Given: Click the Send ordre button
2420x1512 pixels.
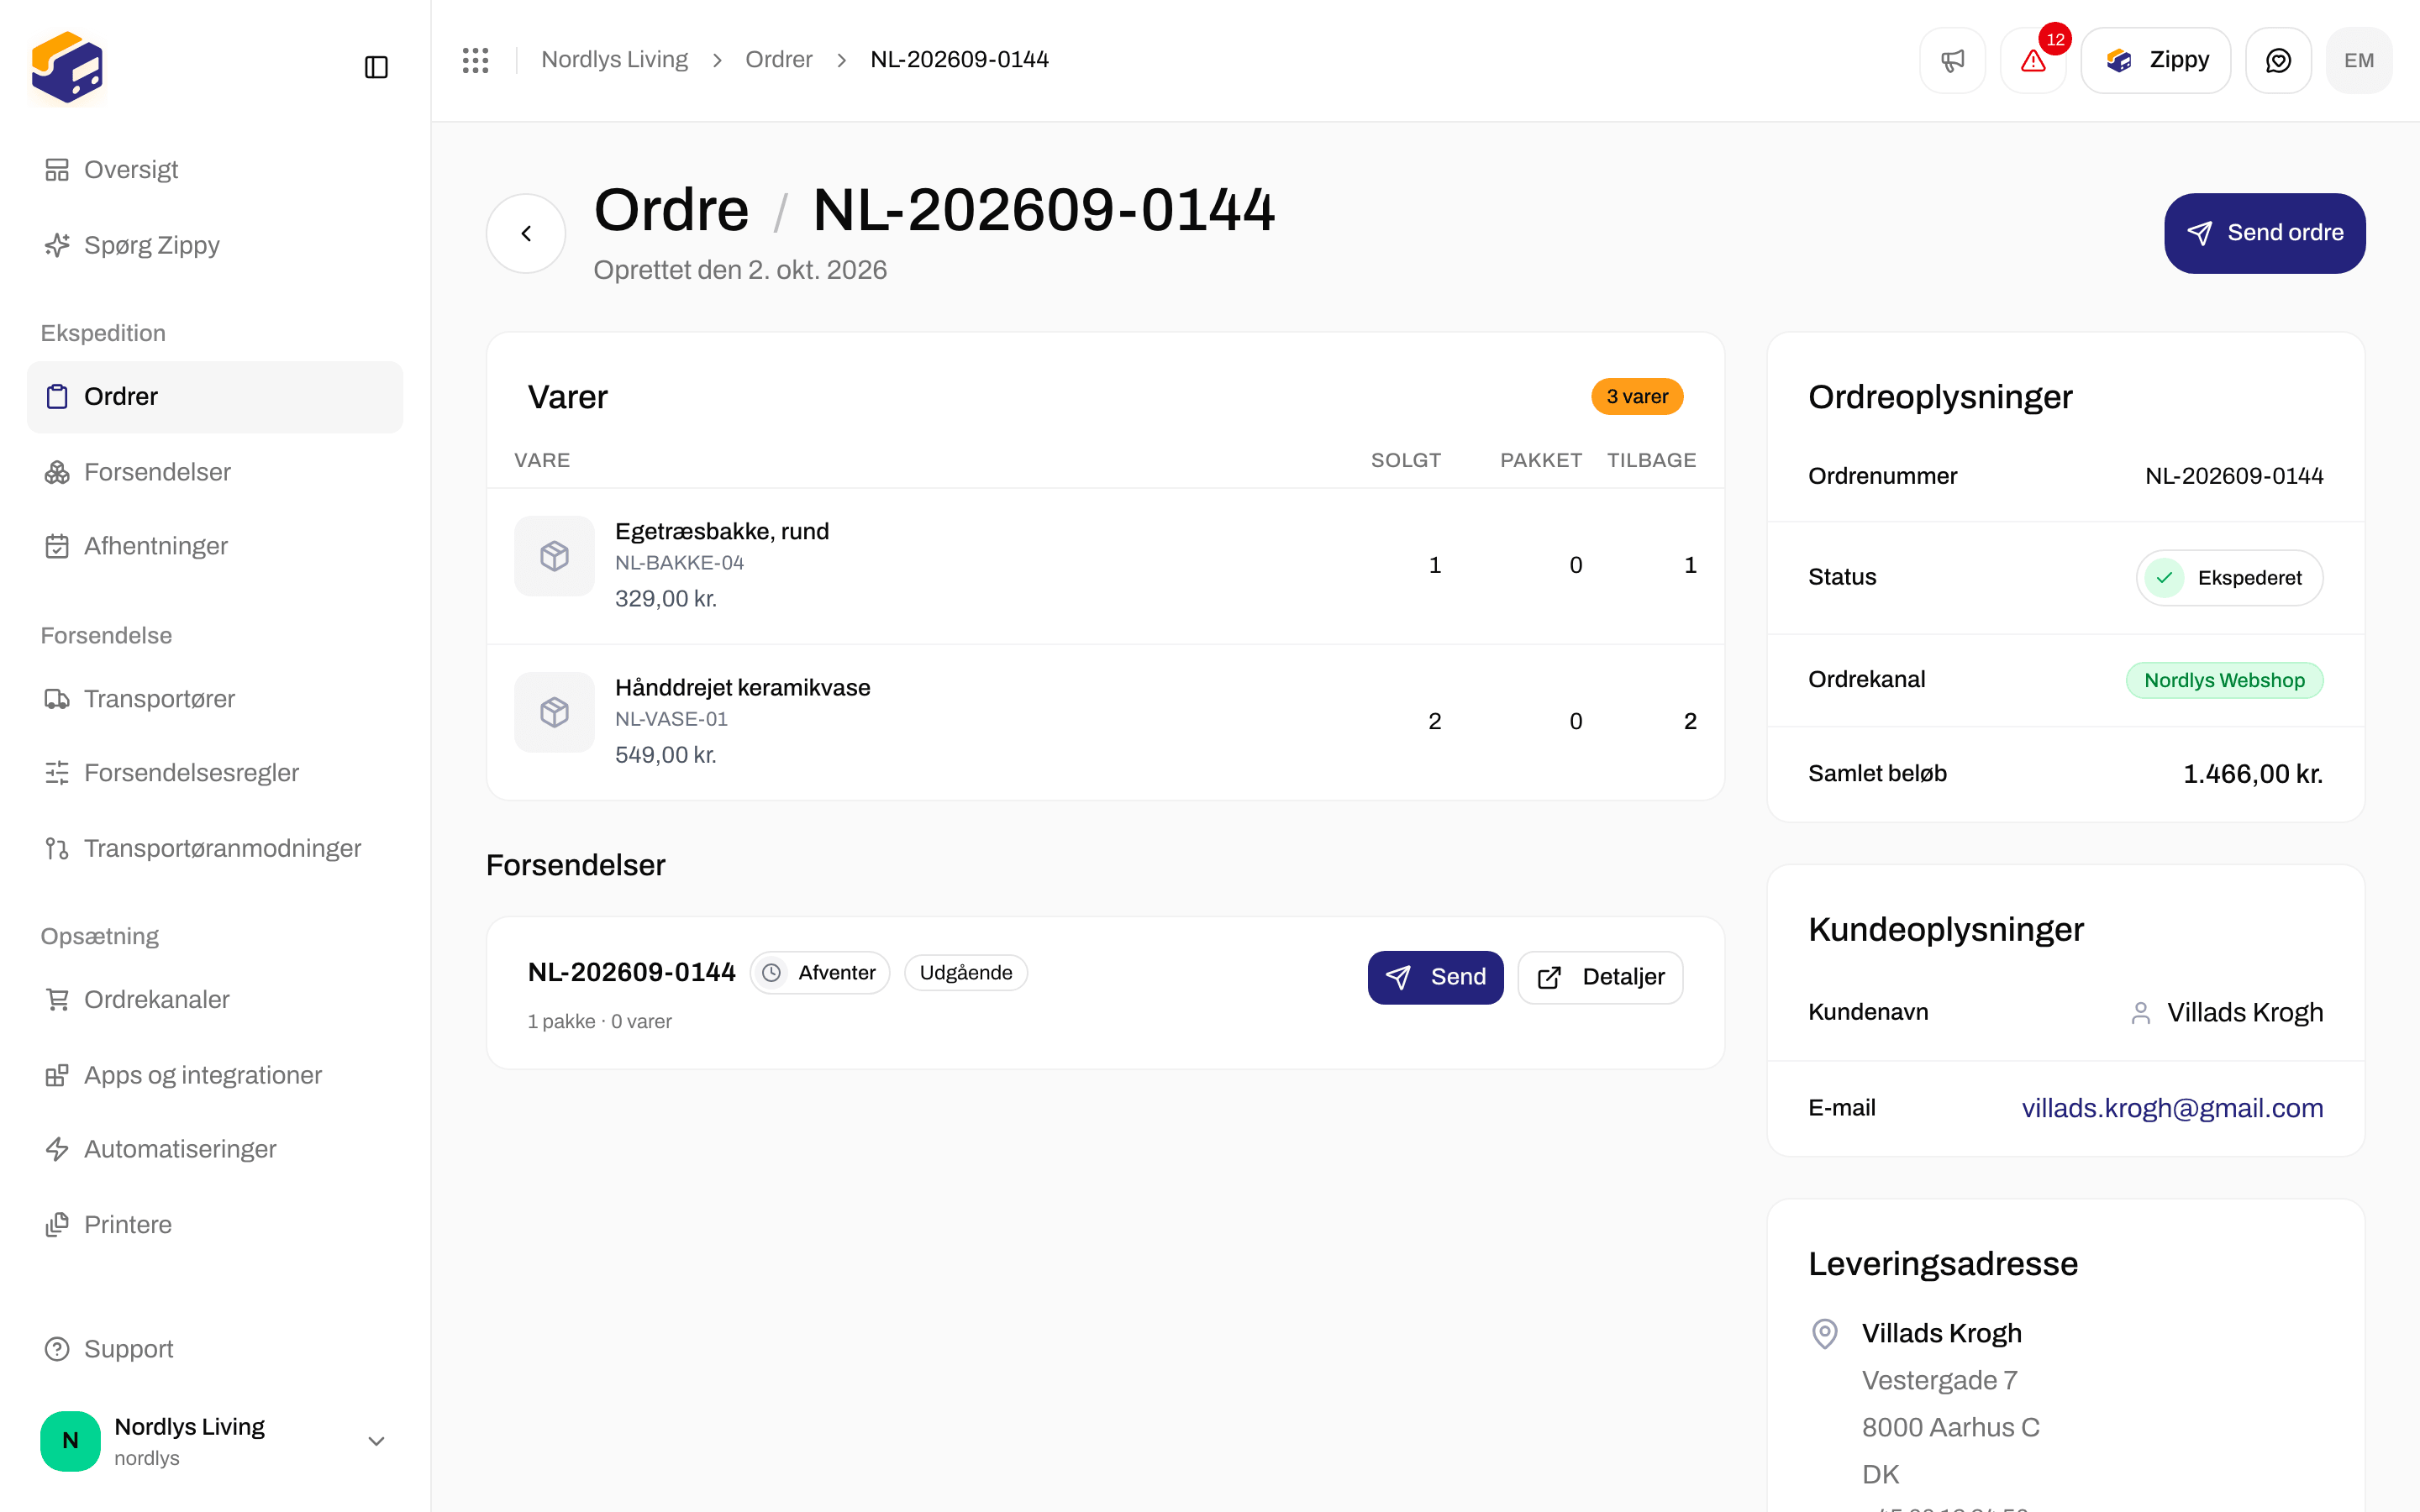Looking at the screenshot, I should tap(2264, 233).
